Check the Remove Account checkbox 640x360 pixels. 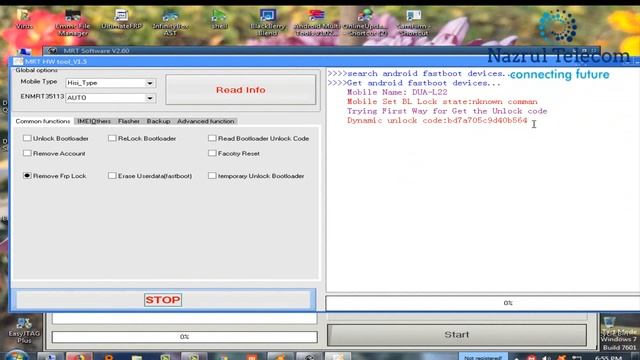click(x=27, y=153)
